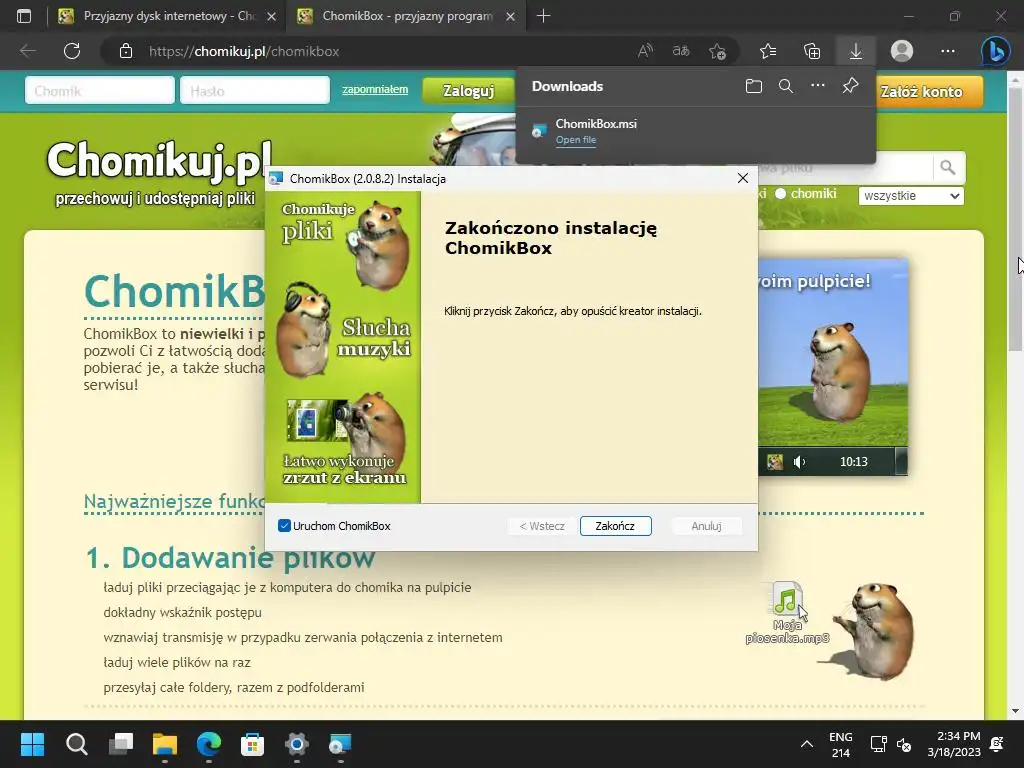The width and height of the screenshot is (1024, 768).
Task: Reload the page with the refresh icon
Action: point(72,51)
